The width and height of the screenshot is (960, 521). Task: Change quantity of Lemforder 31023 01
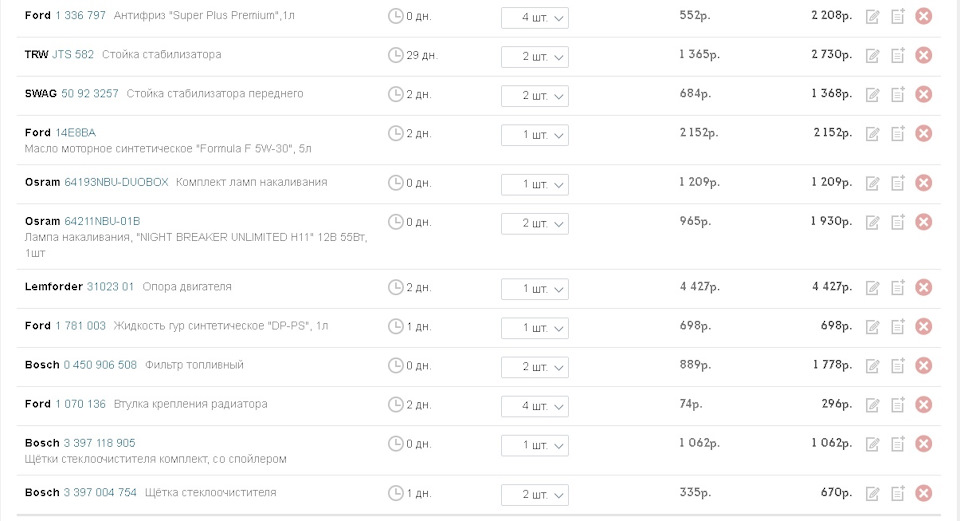[x=534, y=289]
